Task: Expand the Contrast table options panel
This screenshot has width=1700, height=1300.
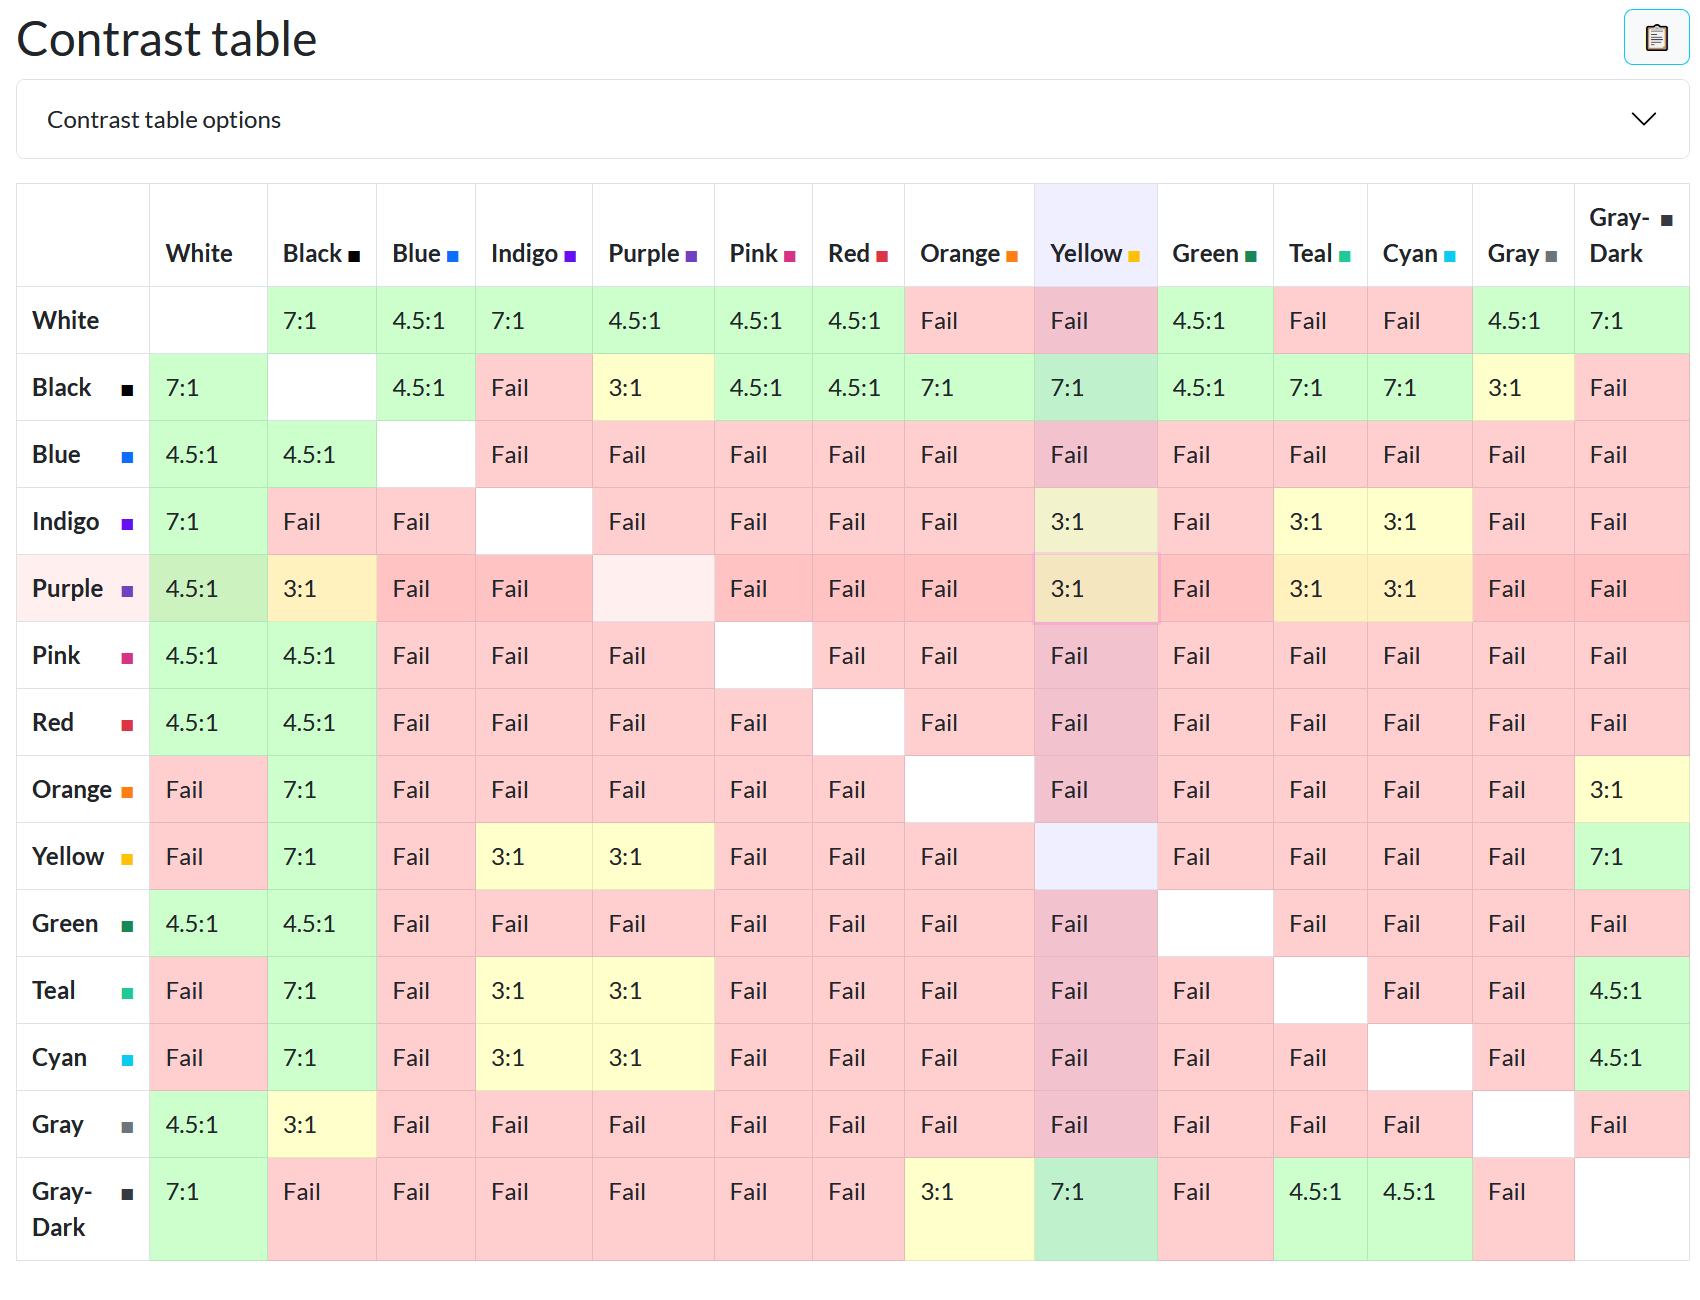Action: [852, 119]
